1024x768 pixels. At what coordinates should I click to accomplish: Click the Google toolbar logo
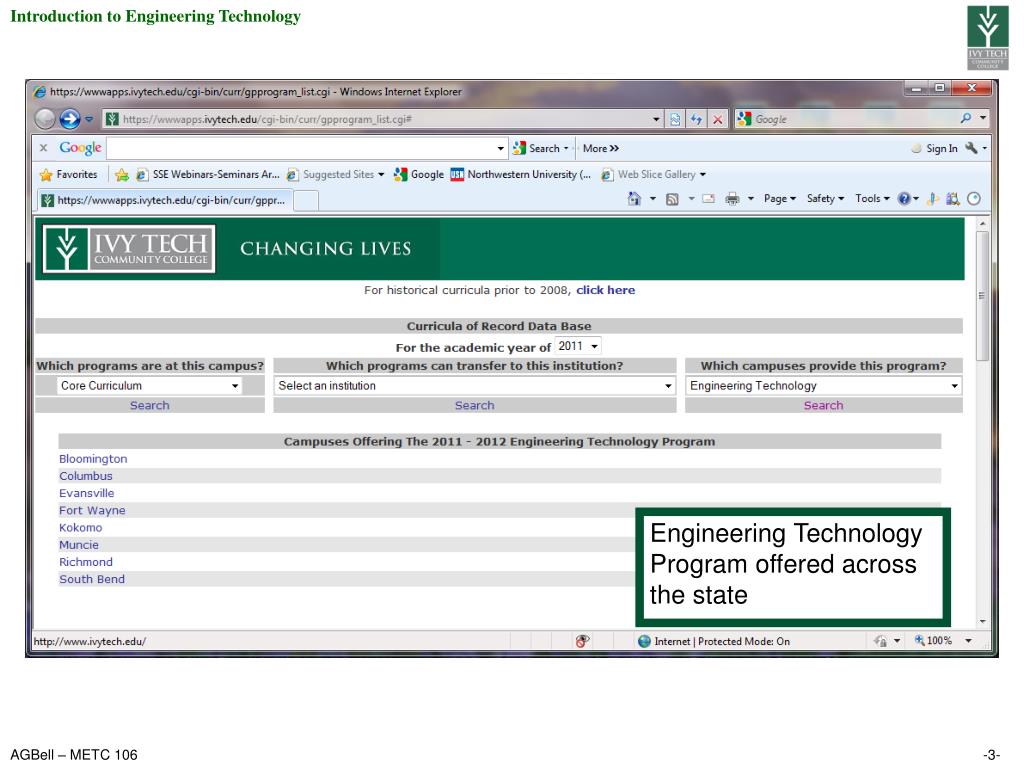pos(80,148)
